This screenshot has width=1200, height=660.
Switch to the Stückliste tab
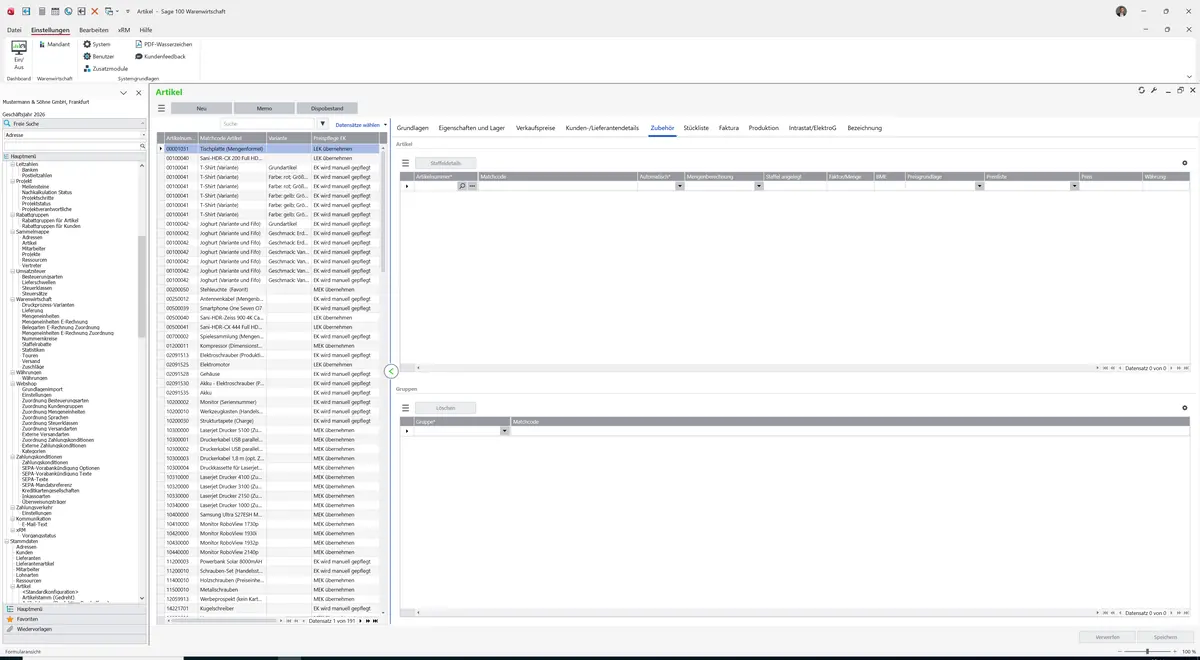click(x=696, y=128)
